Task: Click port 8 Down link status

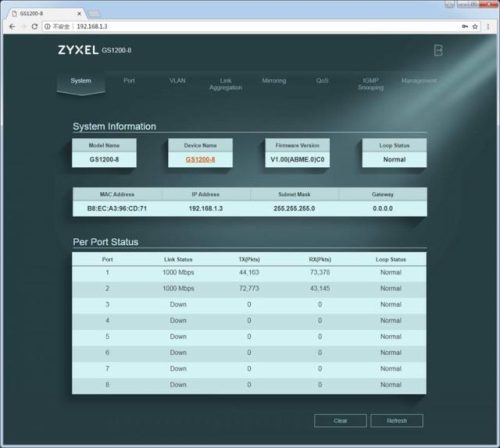Action: click(x=178, y=385)
